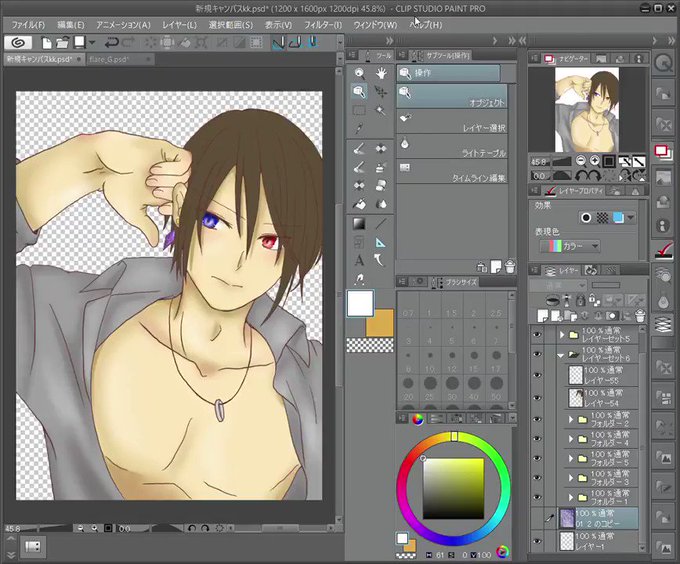Viewport: 680px width, 564px height.
Task: Select the Move layer tool
Action: tap(381, 91)
